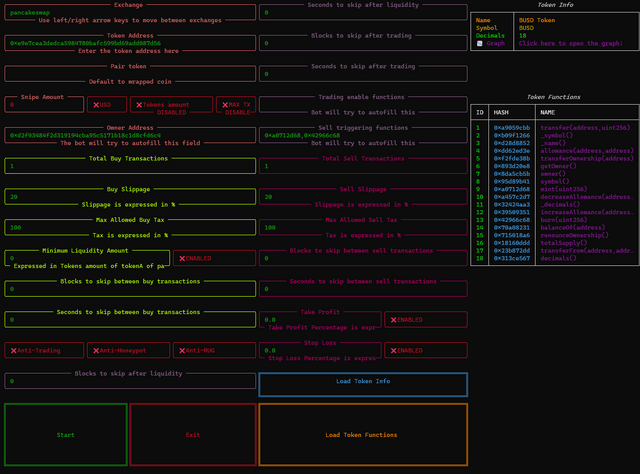Click the empty Pair token field
Image resolution: width=640 pixels, height=474 pixels.
pos(130,74)
